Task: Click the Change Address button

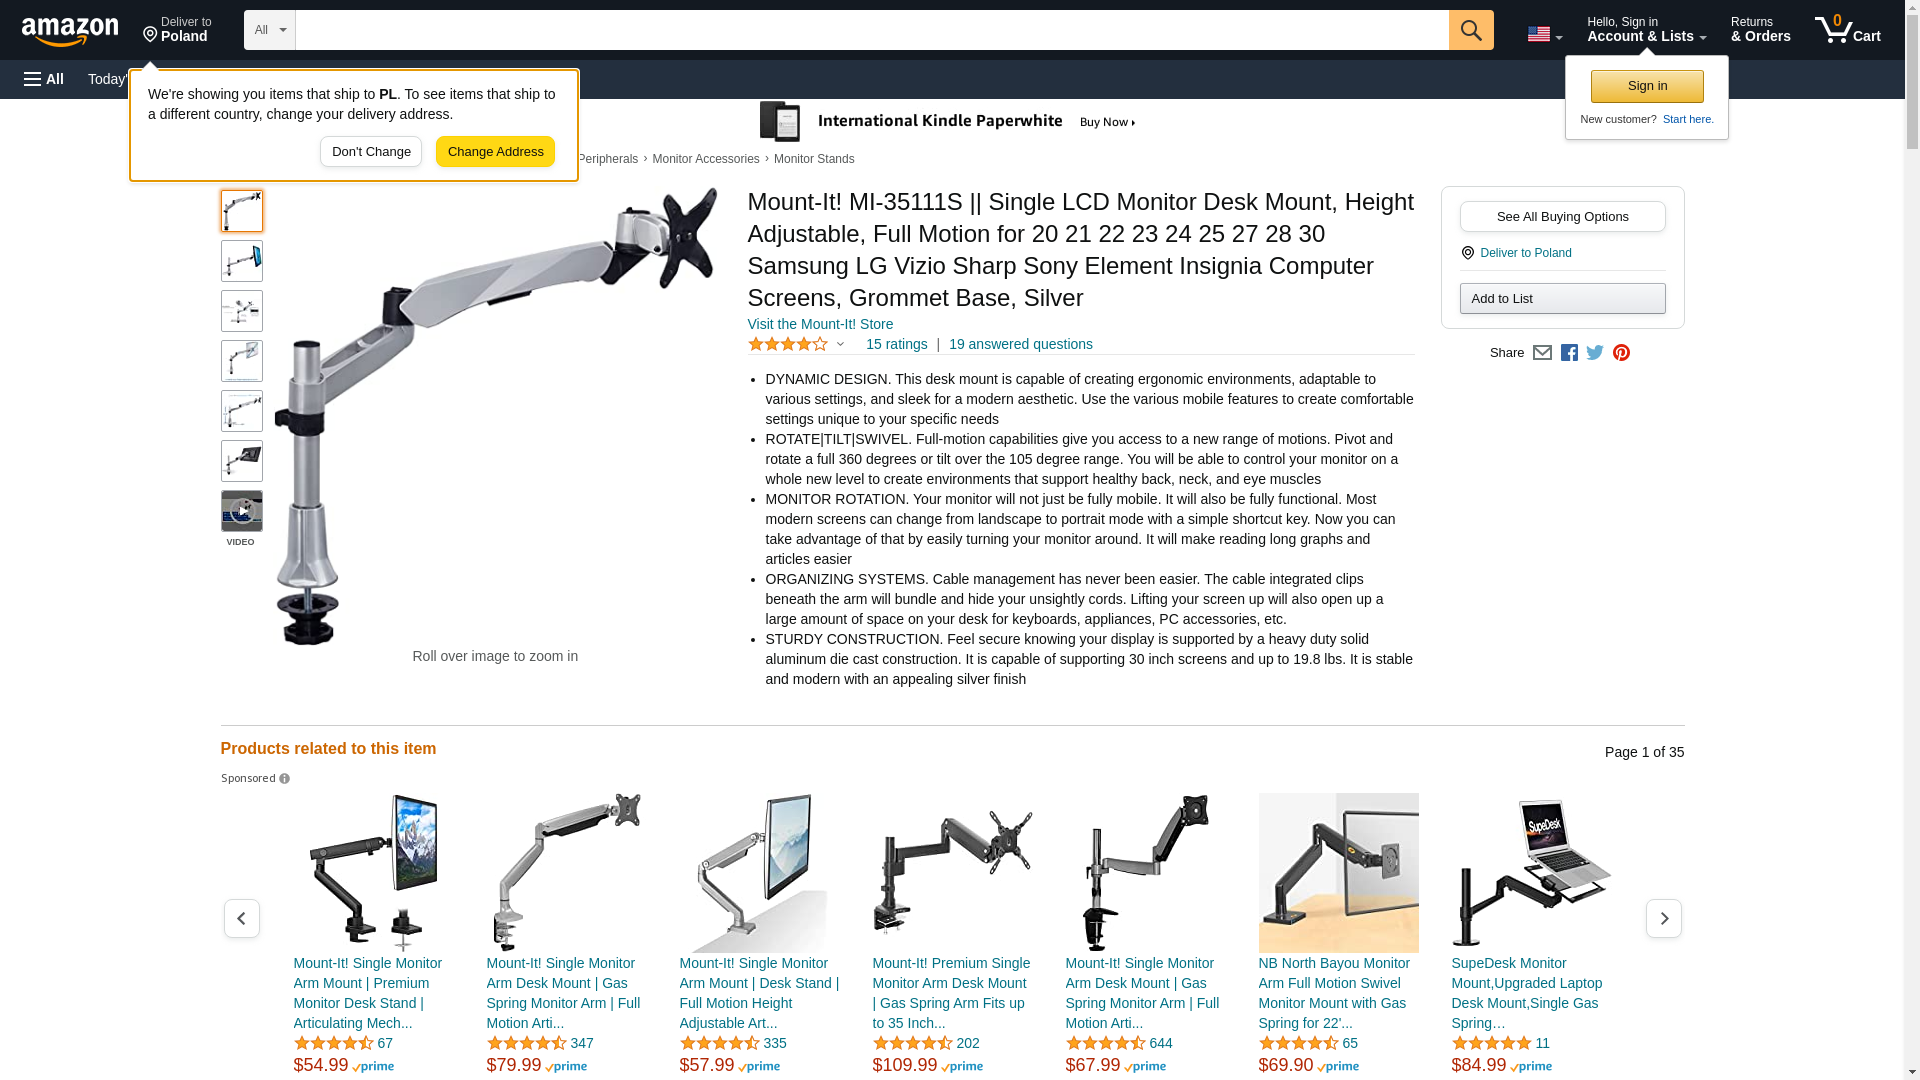Action: [495, 152]
